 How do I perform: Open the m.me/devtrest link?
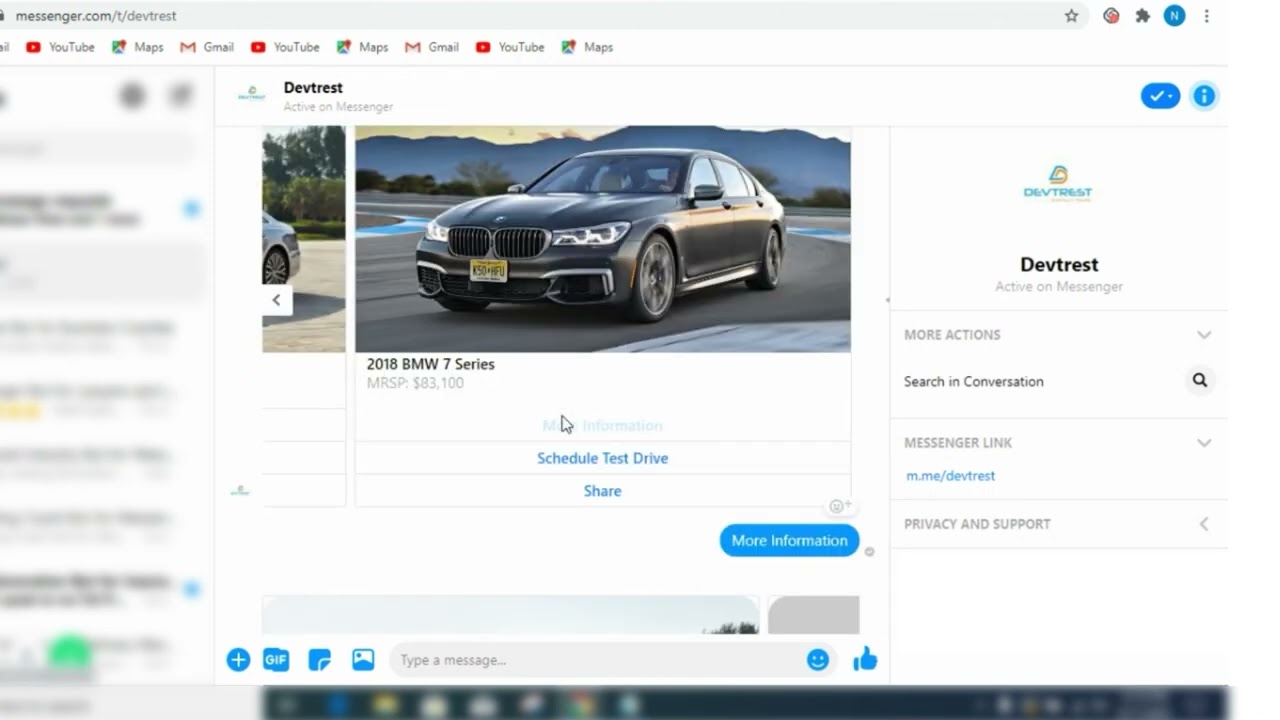(951, 476)
